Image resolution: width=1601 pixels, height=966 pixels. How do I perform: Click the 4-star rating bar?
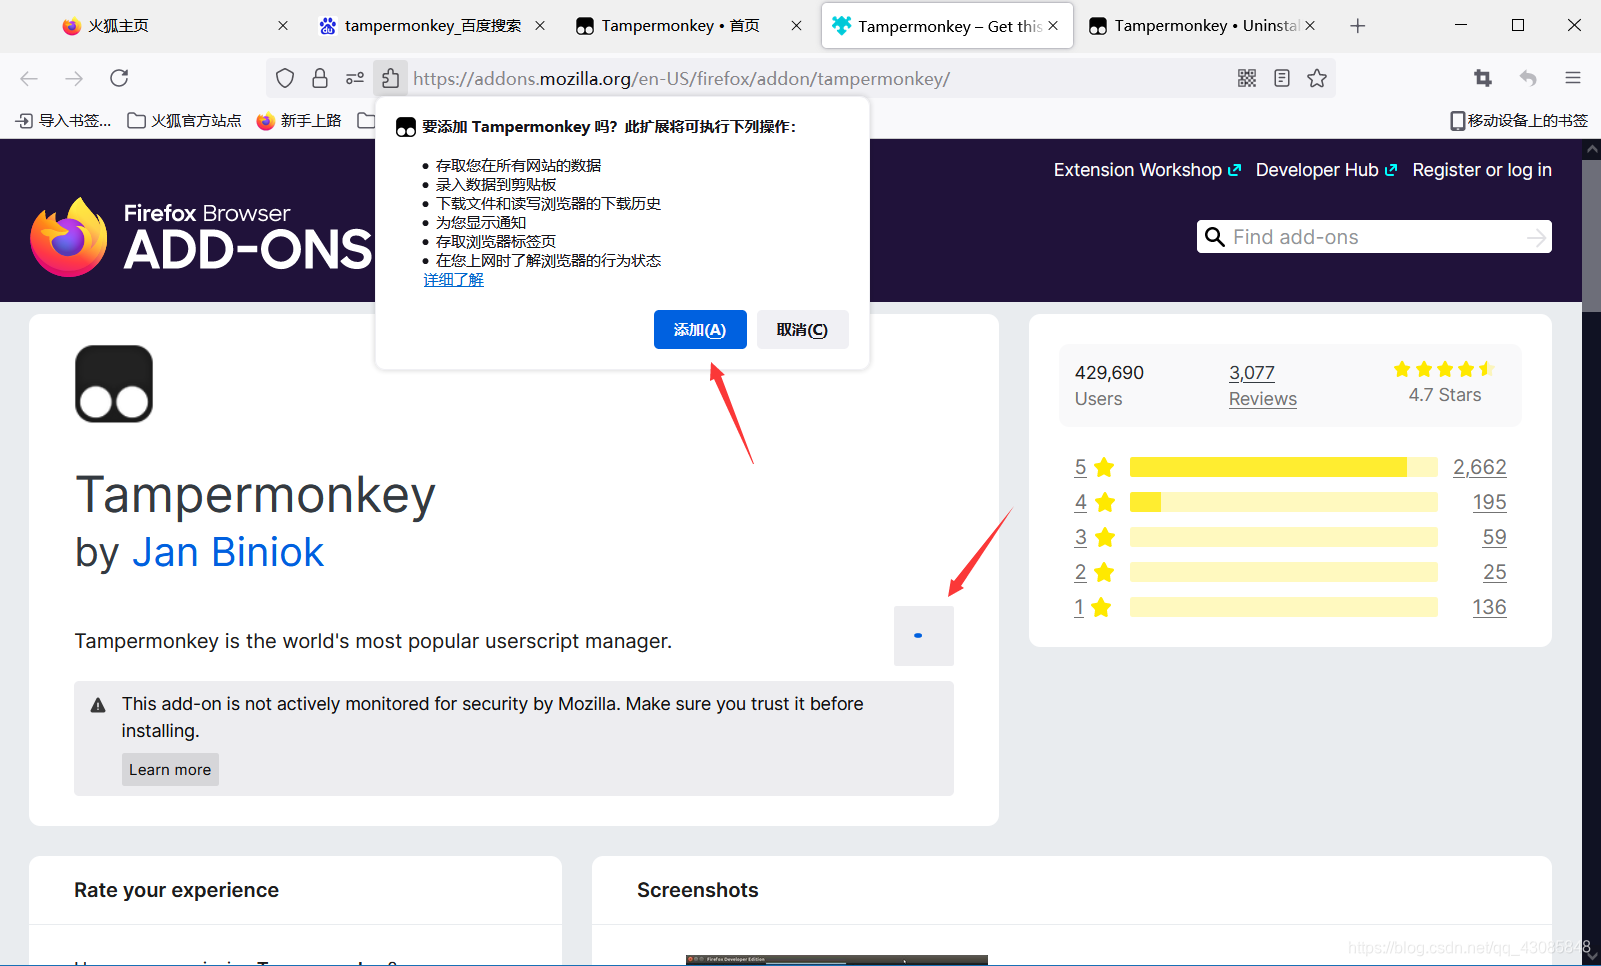click(1284, 502)
